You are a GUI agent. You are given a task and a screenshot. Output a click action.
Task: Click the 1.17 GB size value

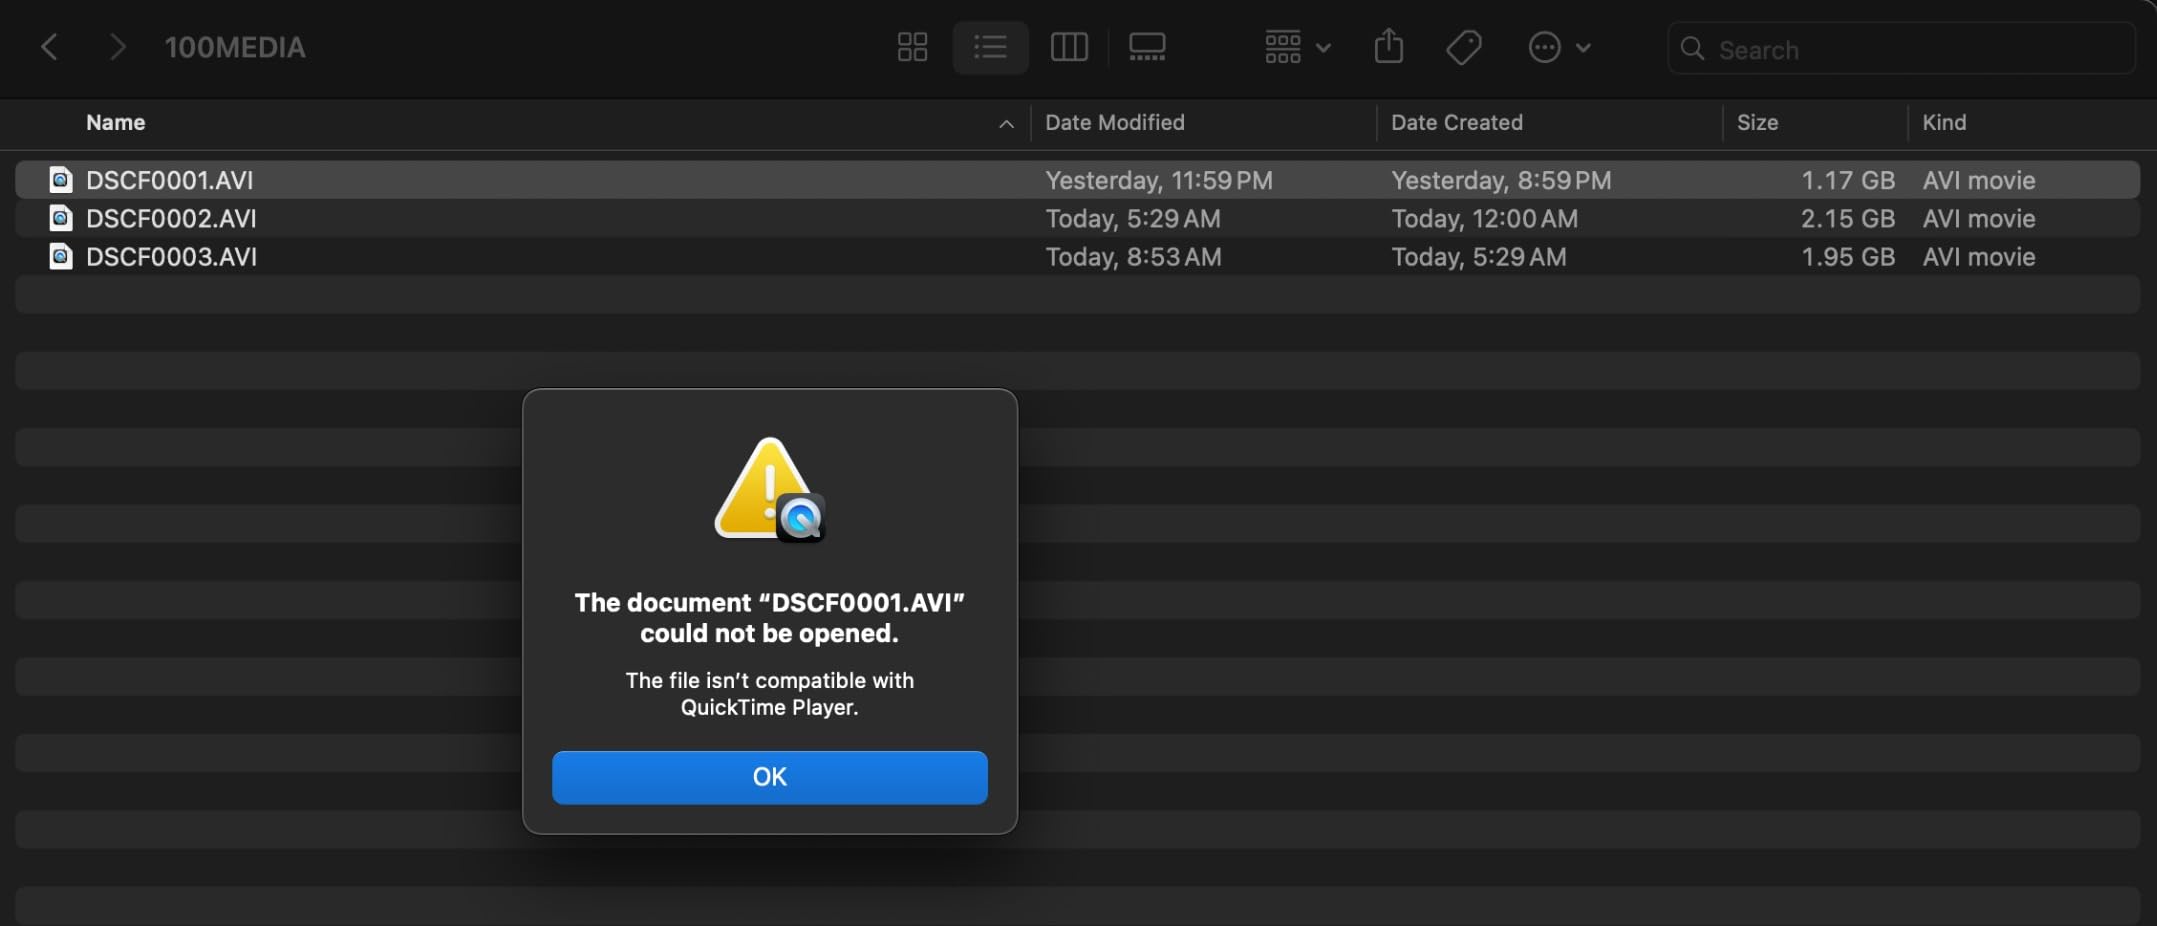[1848, 180]
